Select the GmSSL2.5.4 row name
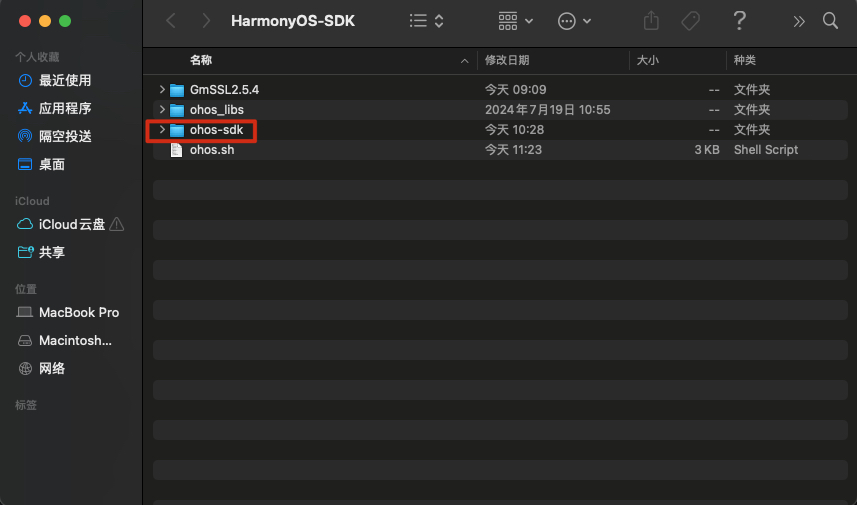The height and width of the screenshot is (505, 857). click(x=225, y=90)
